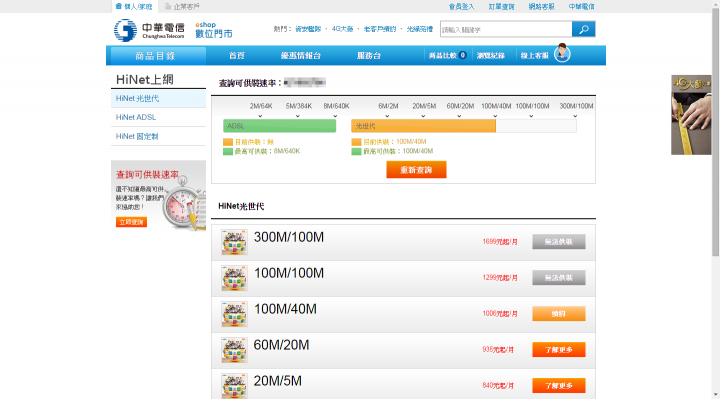Click the 4G banner ad on right
The image size is (720, 399).
click(691, 115)
